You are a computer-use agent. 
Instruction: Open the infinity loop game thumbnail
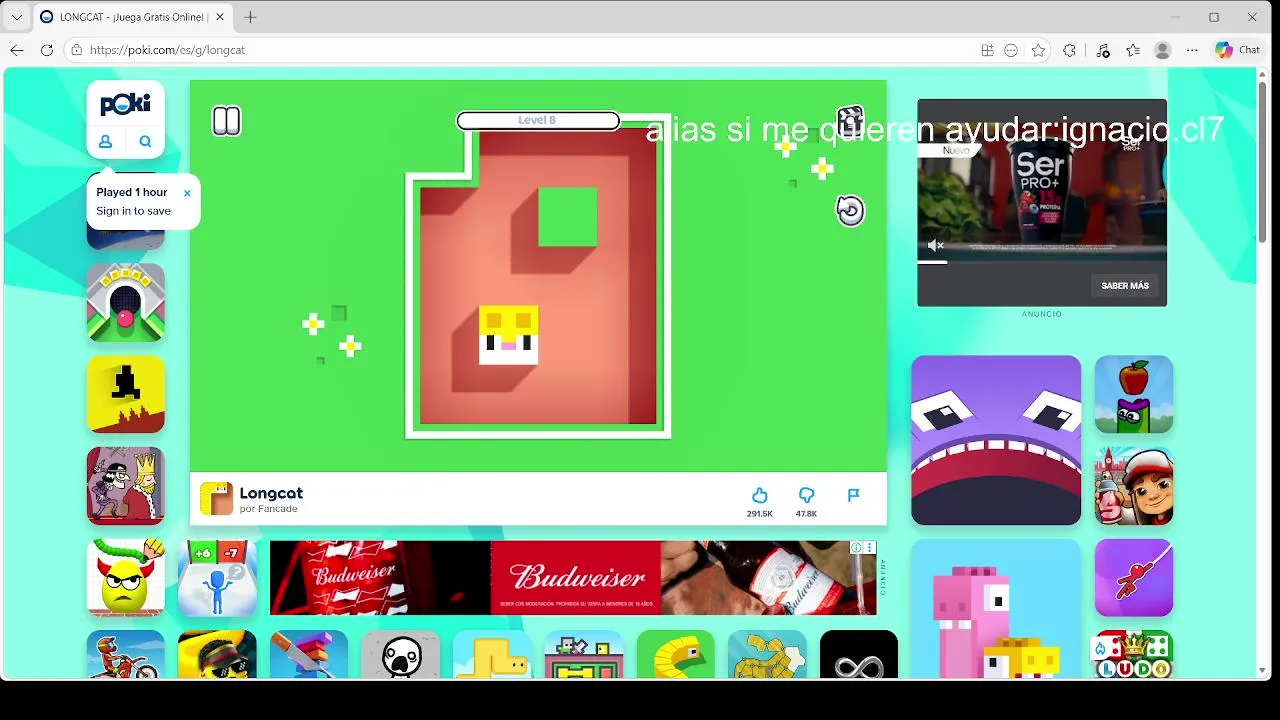coord(859,656)
